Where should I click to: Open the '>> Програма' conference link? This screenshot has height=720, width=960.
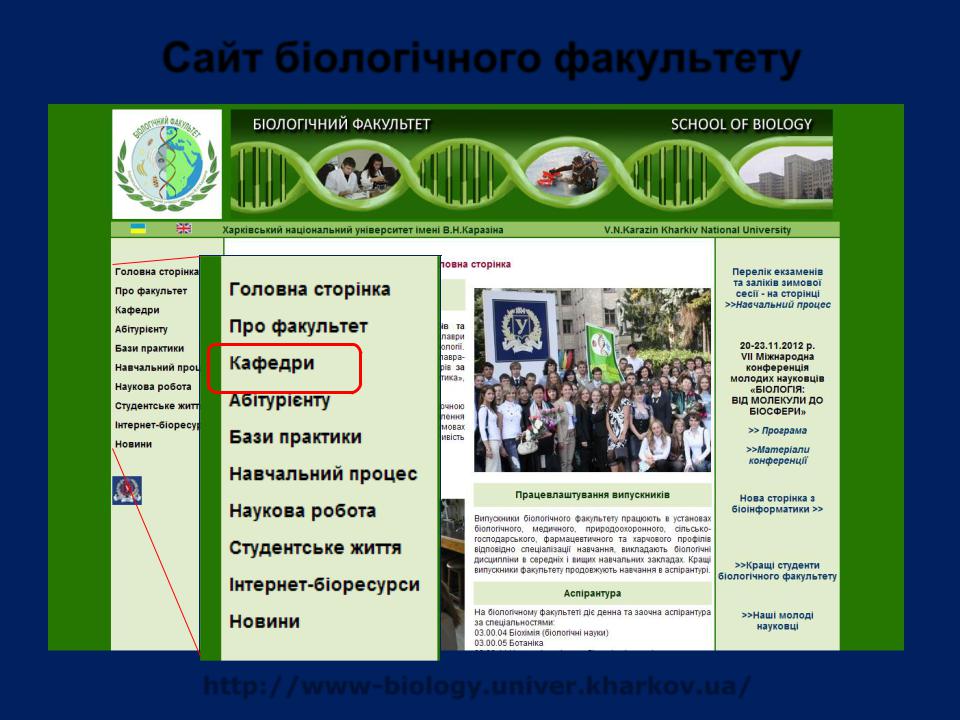[x=778, y=430]
